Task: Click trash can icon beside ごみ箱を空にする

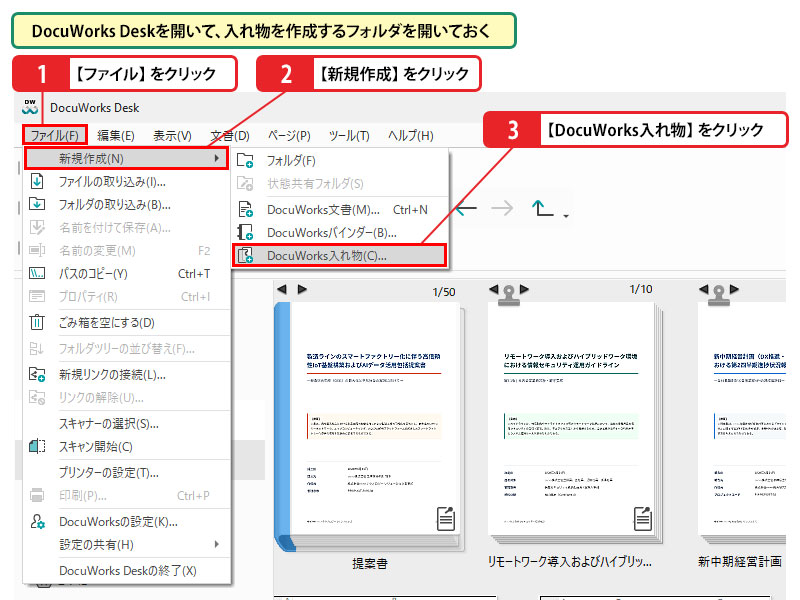Action: point(37,322)
